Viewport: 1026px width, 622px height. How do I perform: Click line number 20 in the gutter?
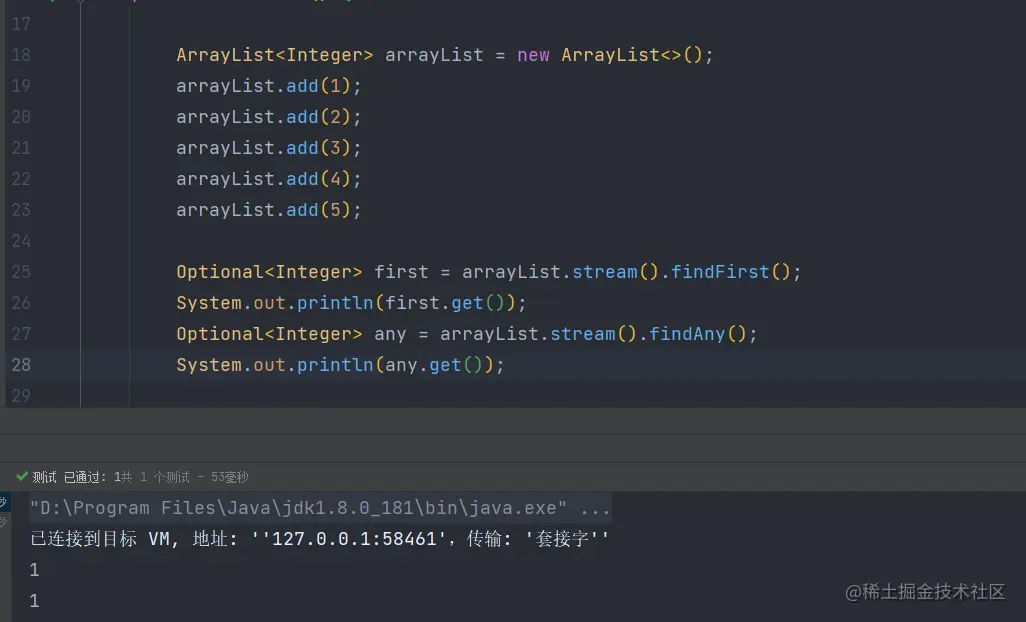(x=21, y=117)
